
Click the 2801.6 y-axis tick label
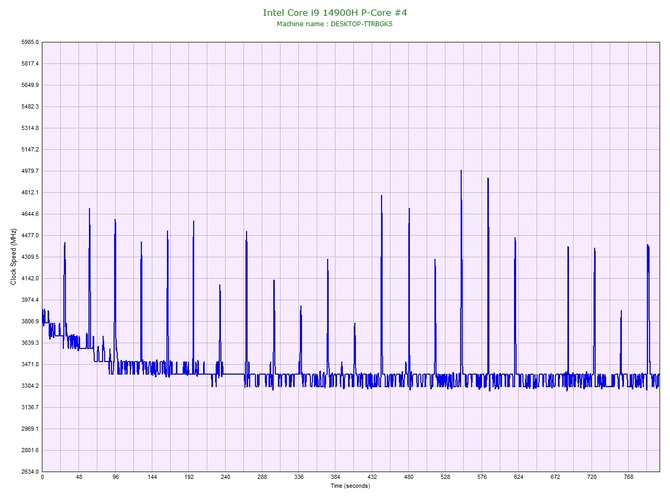30,450
